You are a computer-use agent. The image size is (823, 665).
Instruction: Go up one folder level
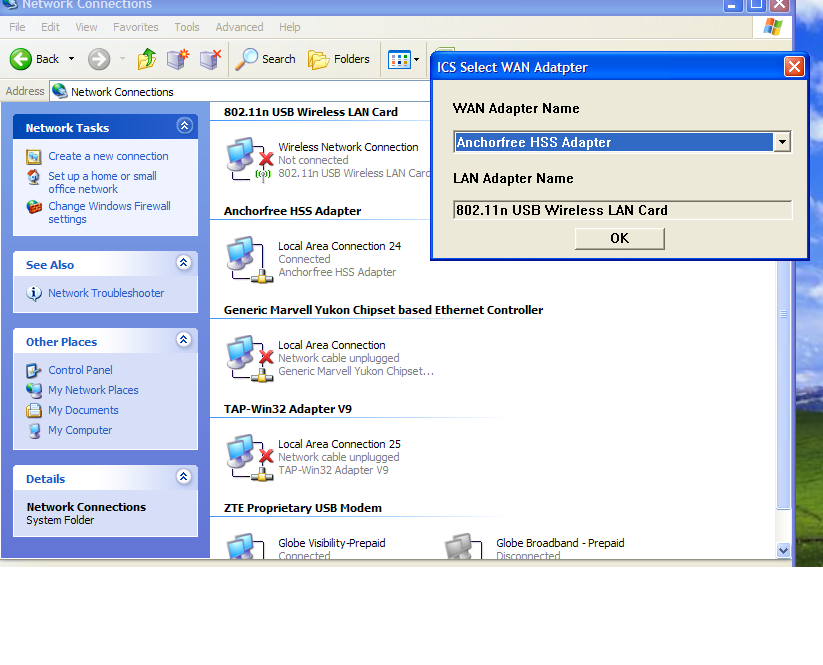[x=146, y=59]
